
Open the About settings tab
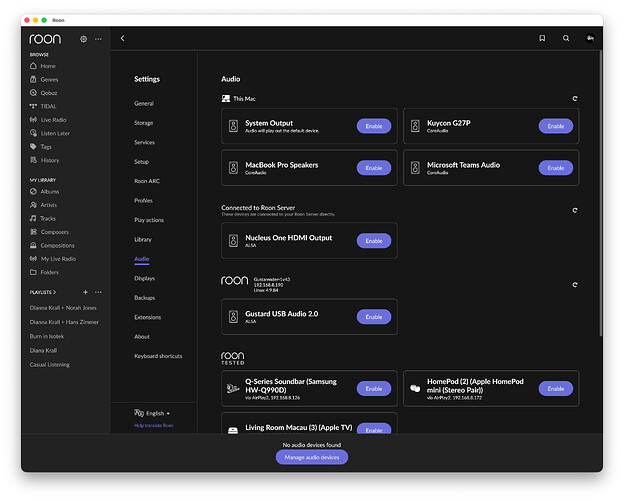click(x=142, y=336)
